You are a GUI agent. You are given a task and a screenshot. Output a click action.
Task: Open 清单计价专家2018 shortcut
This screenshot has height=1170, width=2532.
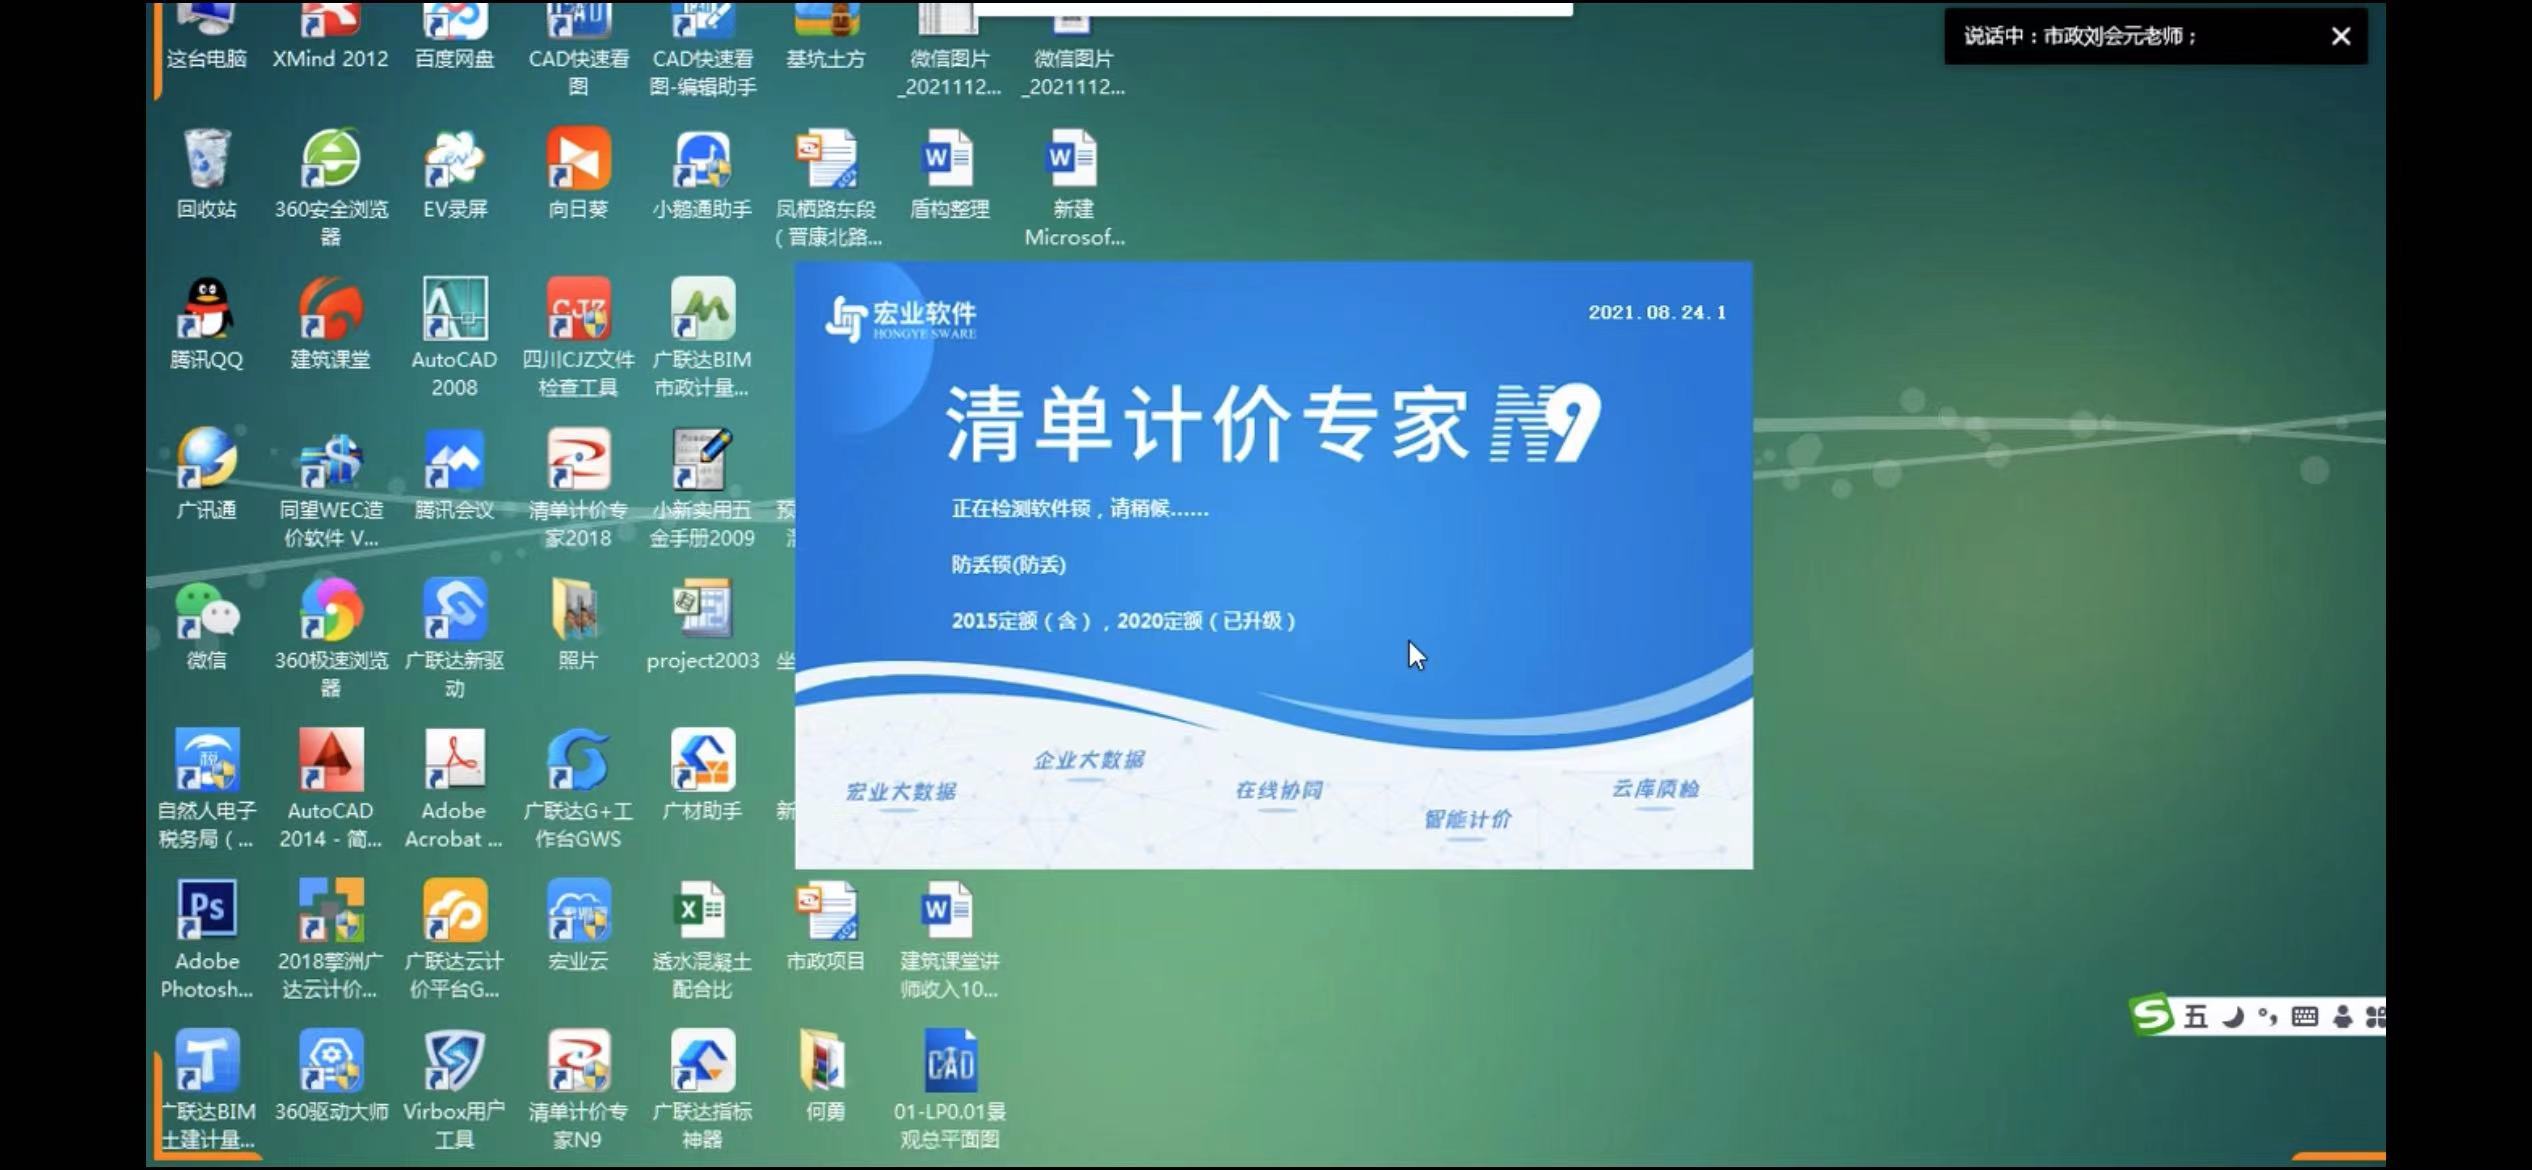pyautogui.click(x=578, y=488)
